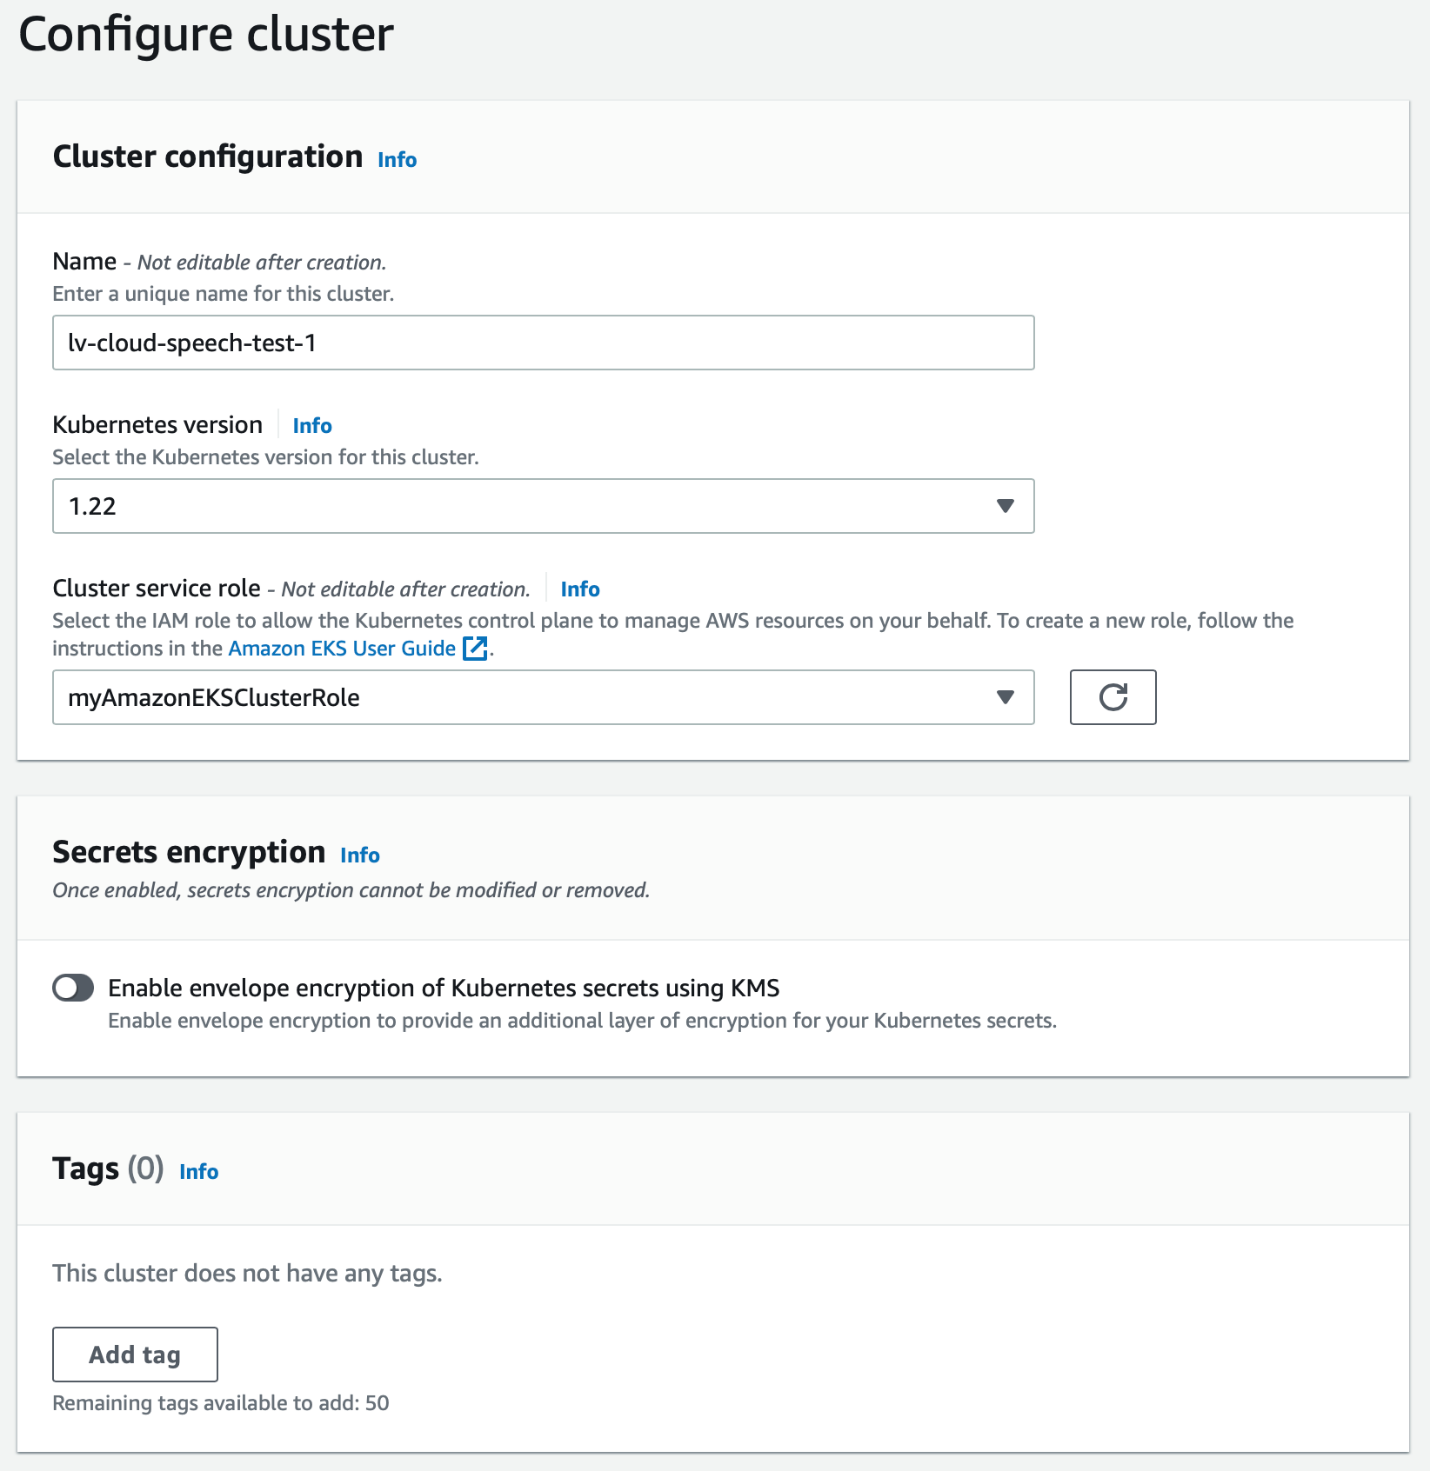Open Info link beside Cluster configuration

point(397,160)
